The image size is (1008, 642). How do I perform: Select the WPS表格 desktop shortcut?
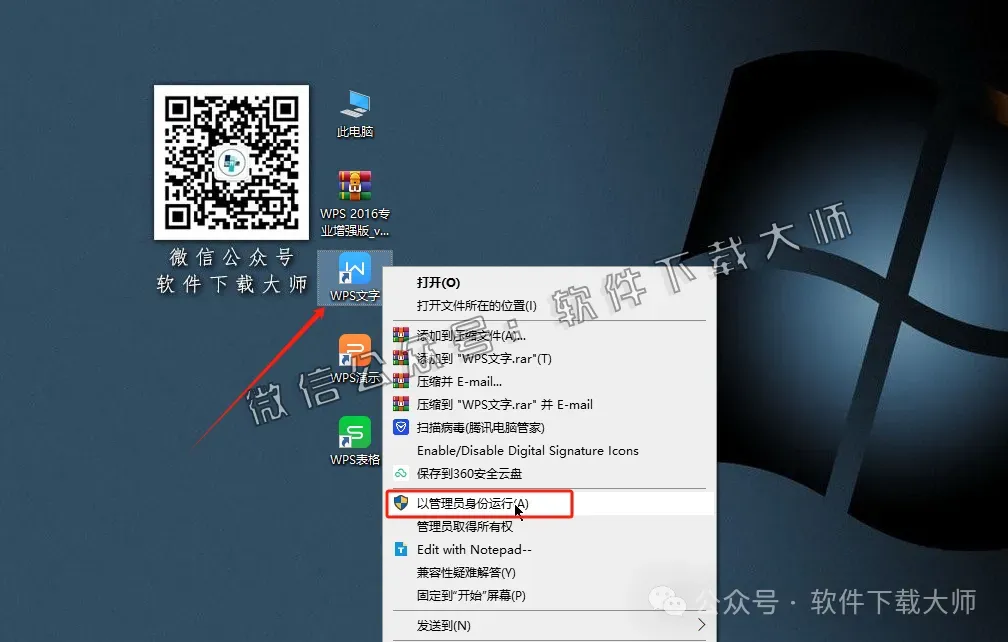tap(355, 441)
